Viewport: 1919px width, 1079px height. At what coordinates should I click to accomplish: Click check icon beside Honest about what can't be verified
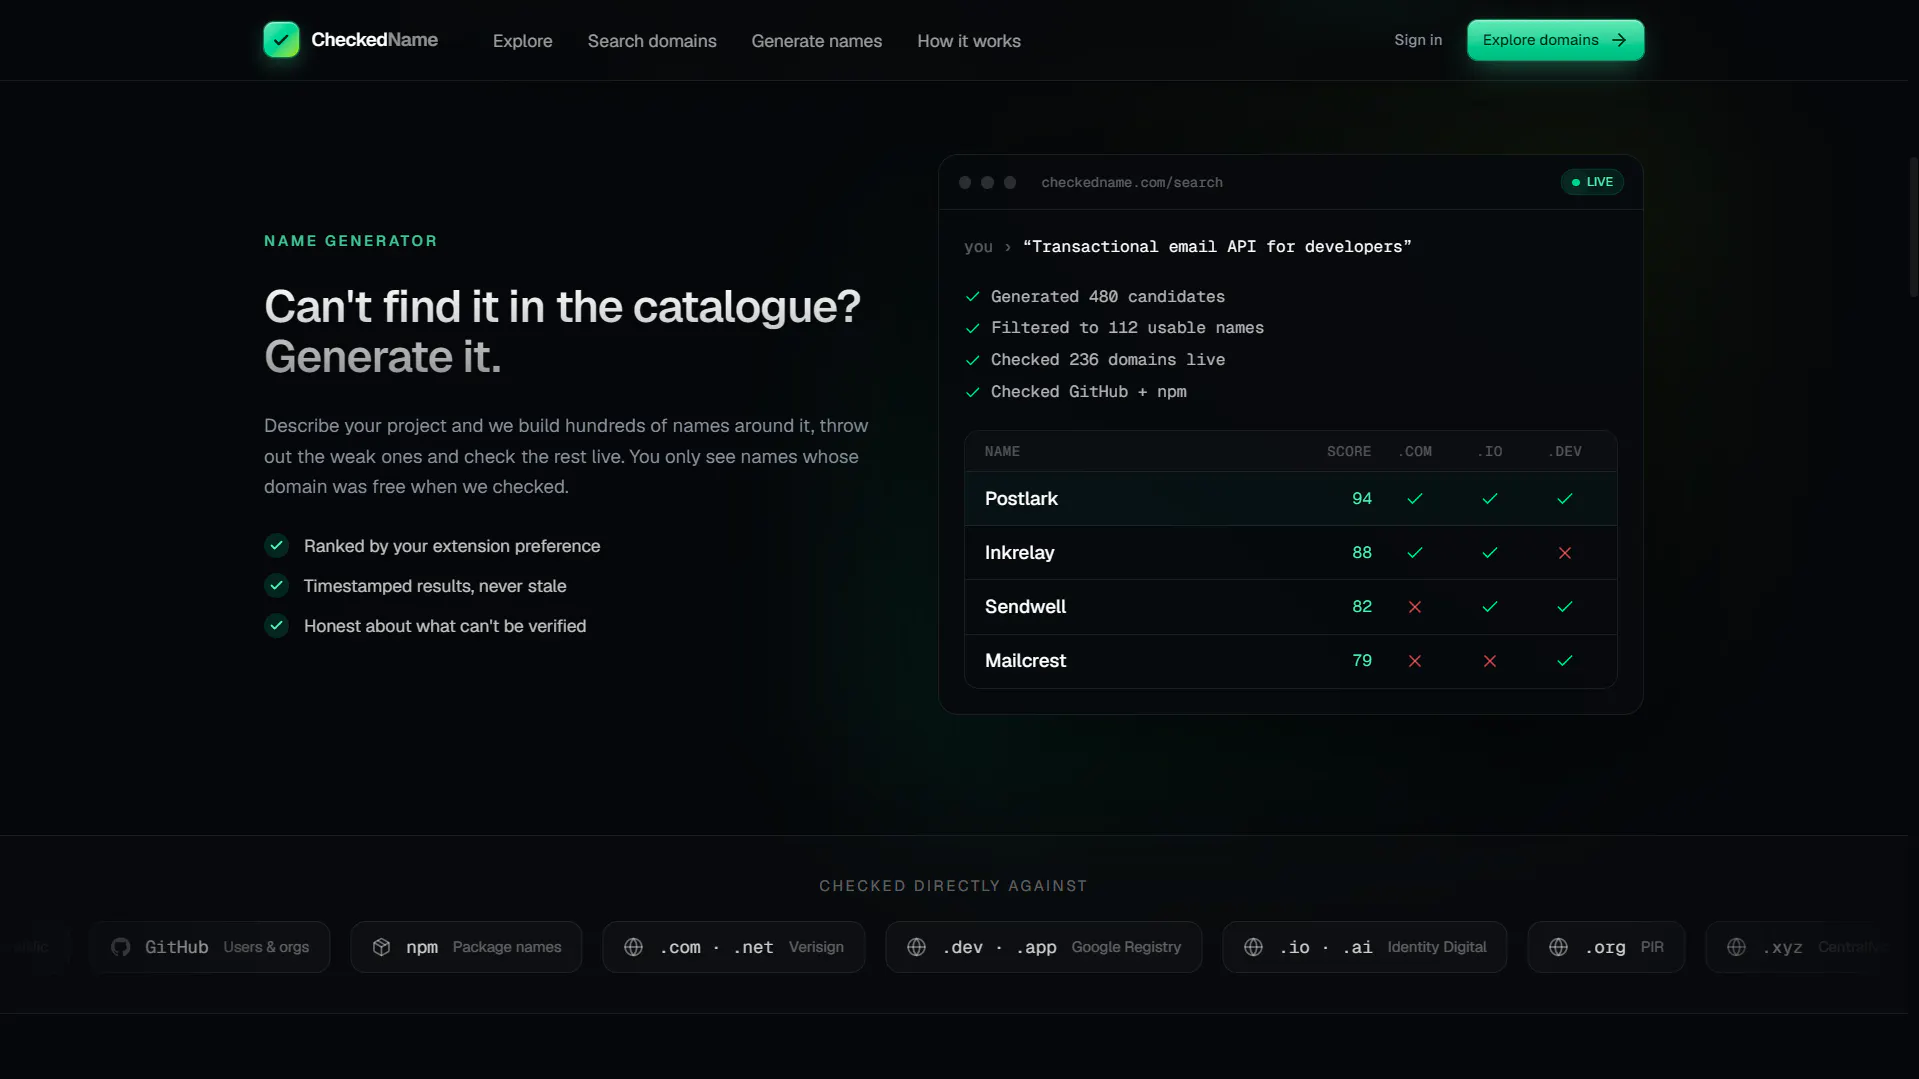(x=276, y=625)
